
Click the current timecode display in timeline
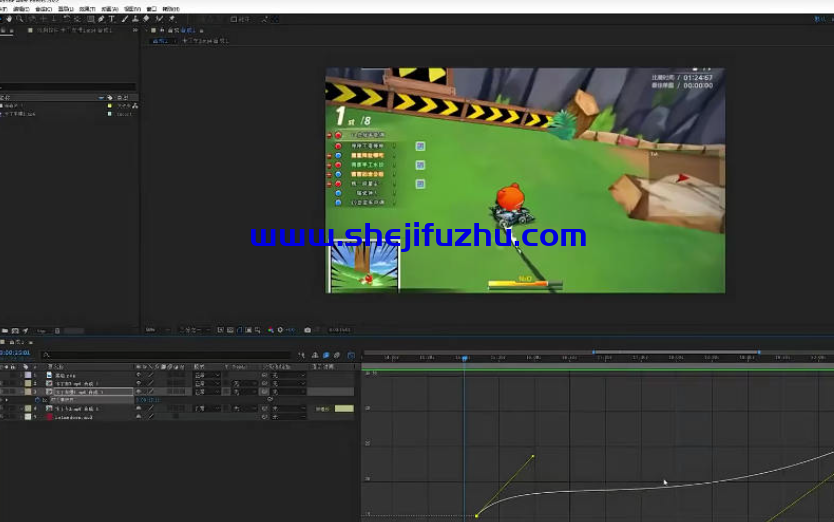(15, 352)
